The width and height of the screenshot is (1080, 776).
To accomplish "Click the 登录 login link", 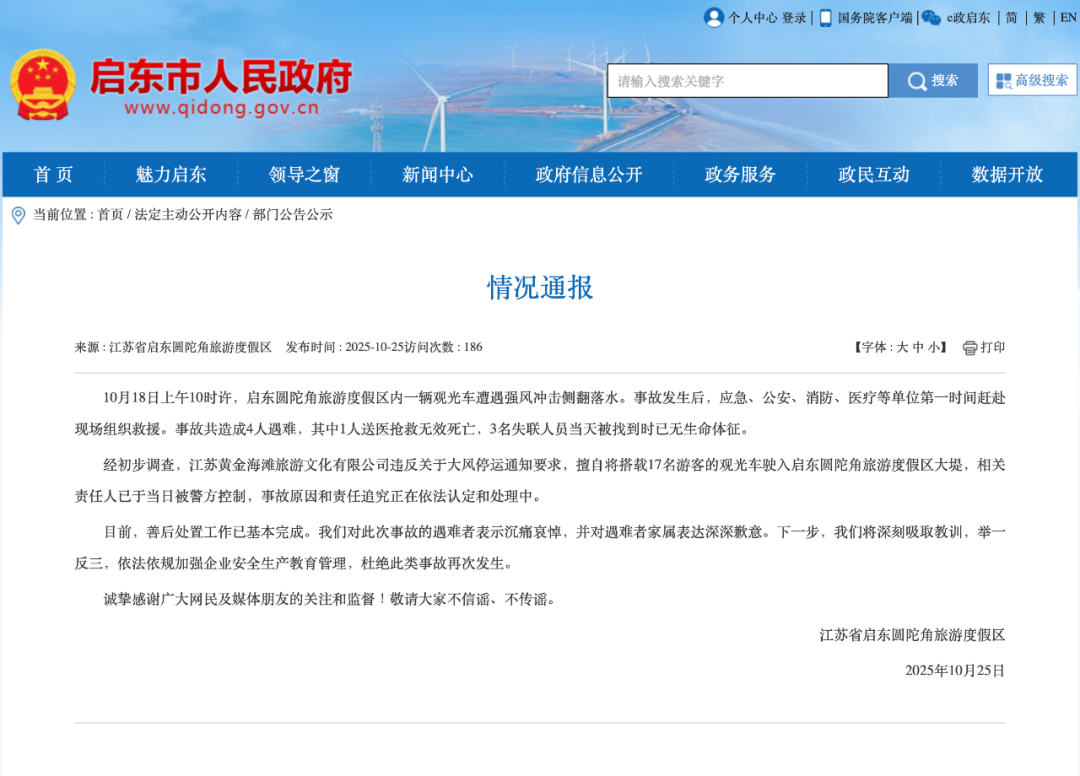I will click(794, 18).
